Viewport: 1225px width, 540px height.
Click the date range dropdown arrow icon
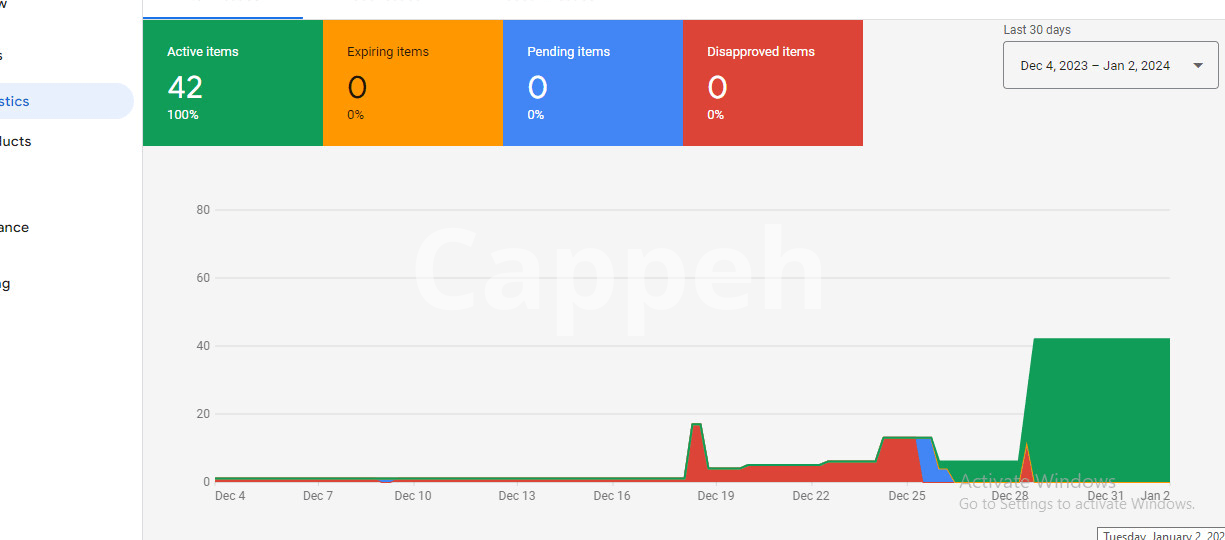1198,66
